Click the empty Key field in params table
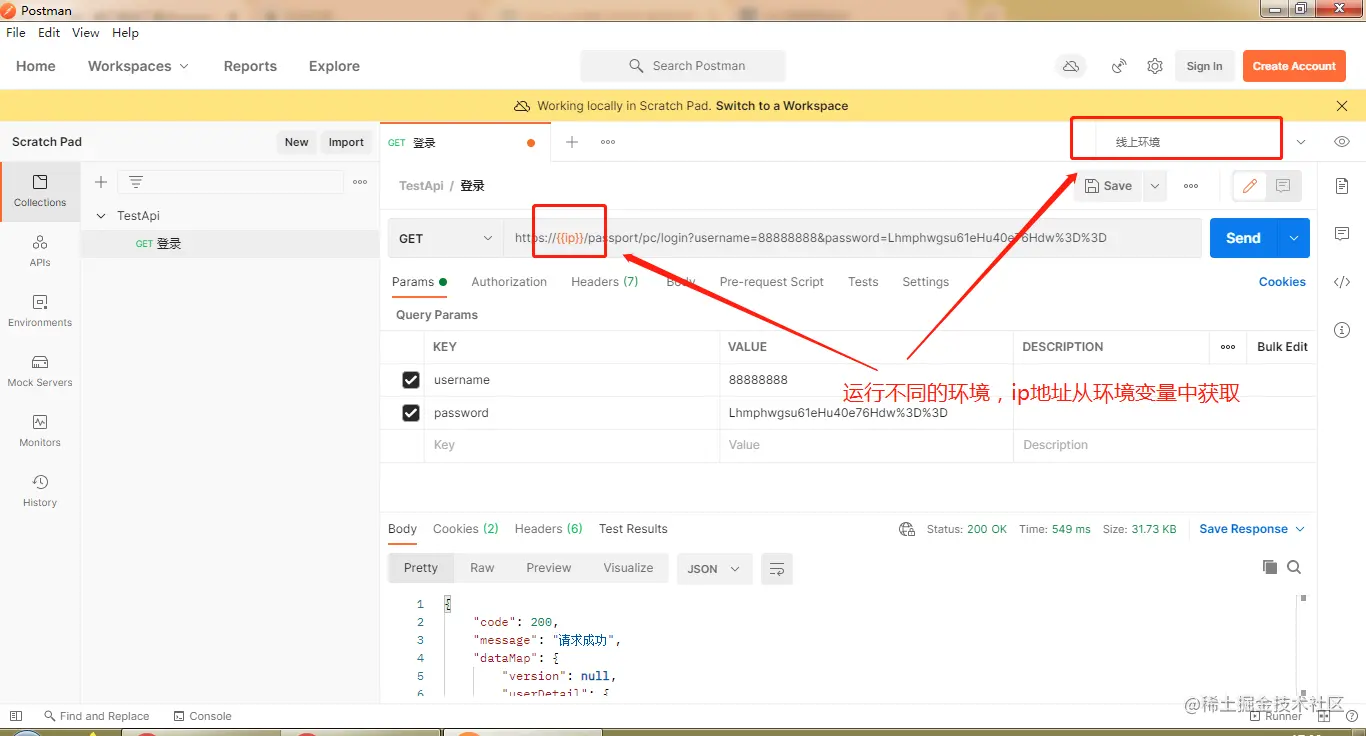1366x736 pixels. tap(570, 445)
